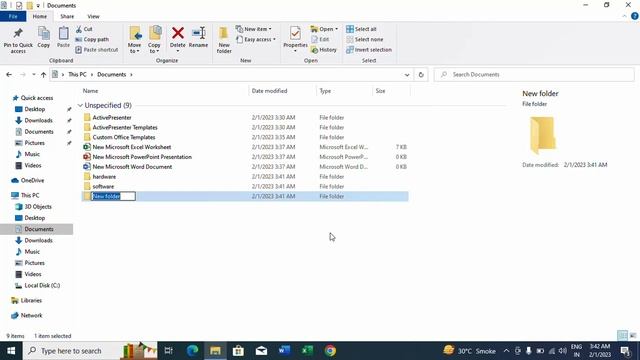Click Select none in ribbon

(364, 40)
